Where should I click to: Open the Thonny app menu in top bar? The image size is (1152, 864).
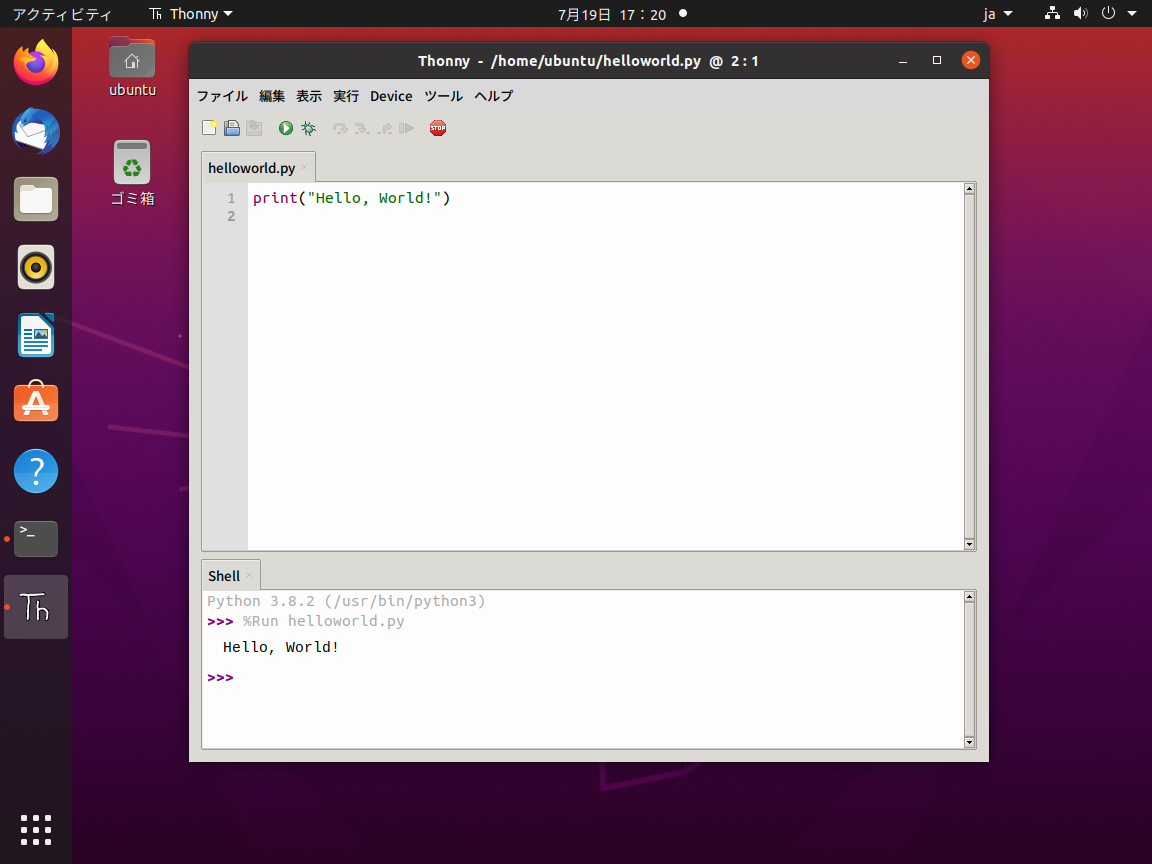[x=191, y=14]
